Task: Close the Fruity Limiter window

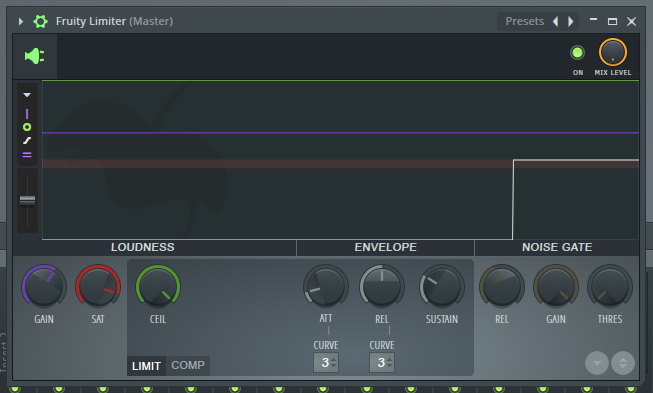Action: (x=631, y=22)
